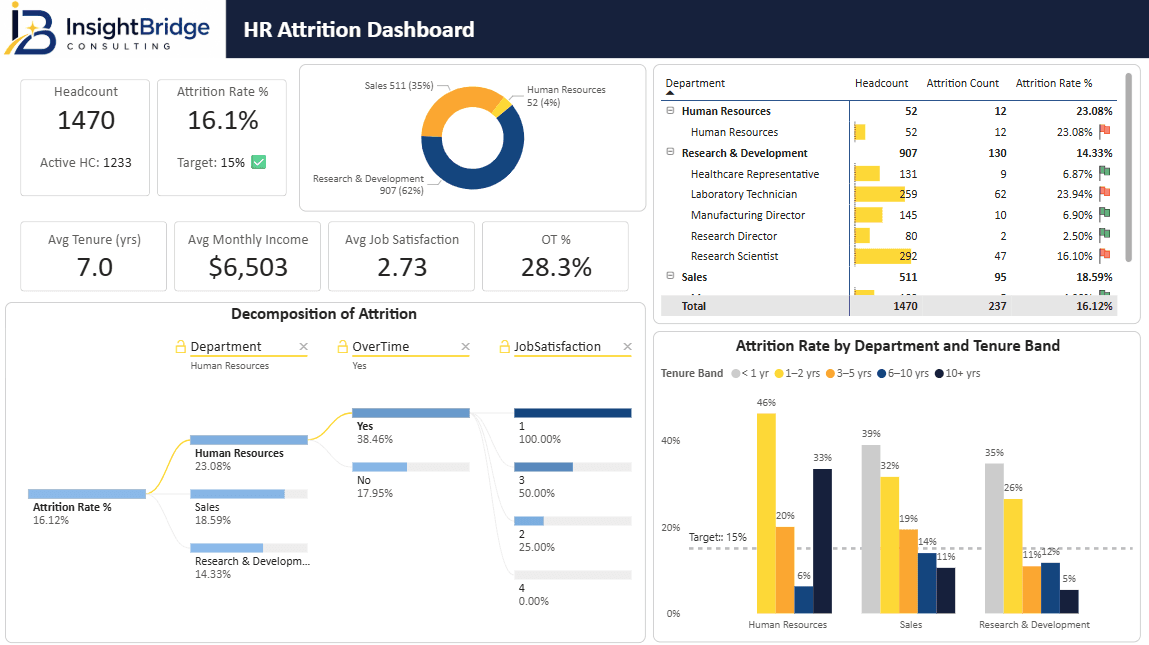Select JobSatisfaction 2 node at 25.00%

572,521
